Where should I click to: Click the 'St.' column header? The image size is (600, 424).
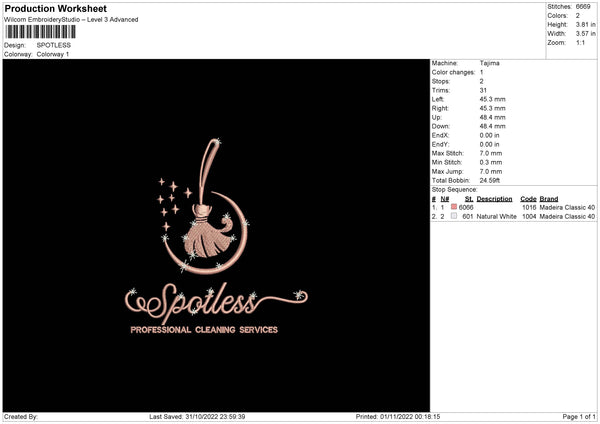pos(469,199)
